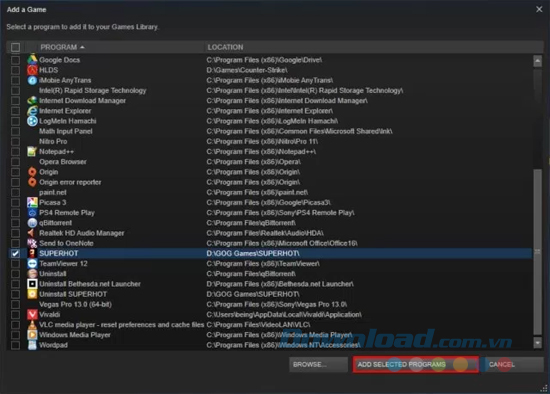Uncheck the SUPERHOT checkbox
The image size is (550, 394).
coord(15,253)
